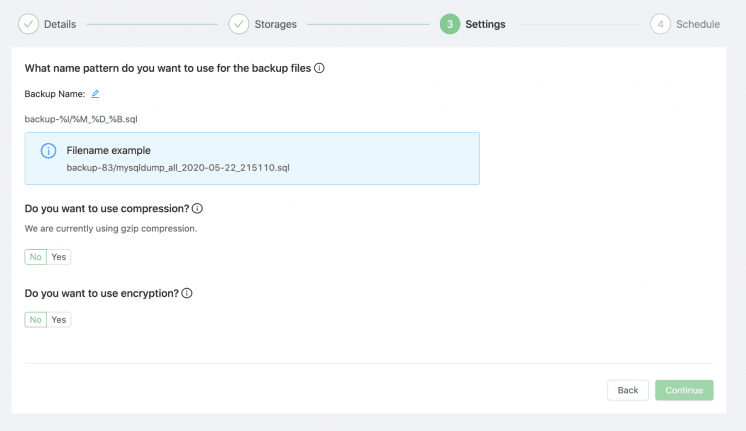Image resolution: width=746 pixels, height=431 pixels.
Task: Show info tooltip for encryption question
Action: (x=186, y=294)
